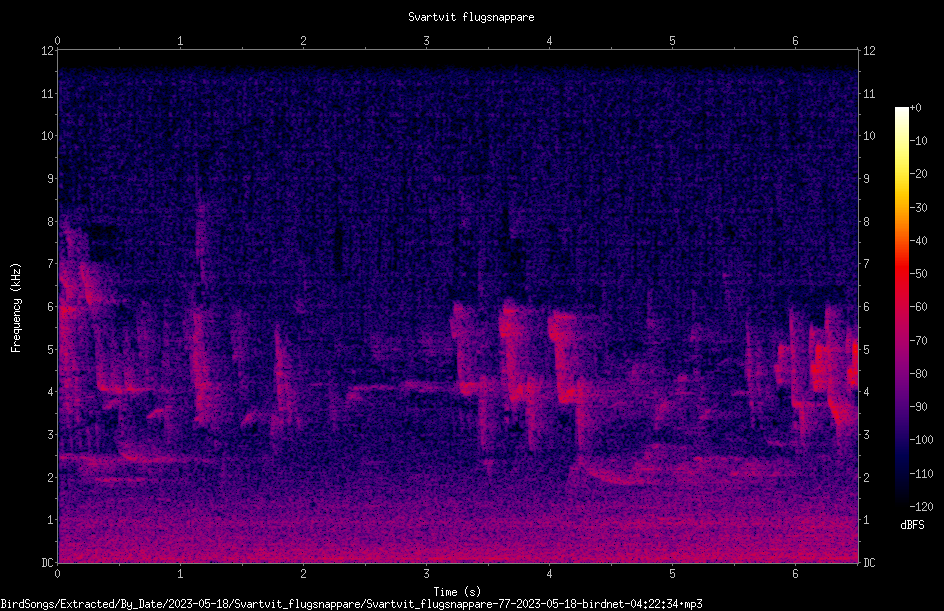Click the file path text at the bottom
The width and height of the screenshot is (944, 611).
pos(352,604)
